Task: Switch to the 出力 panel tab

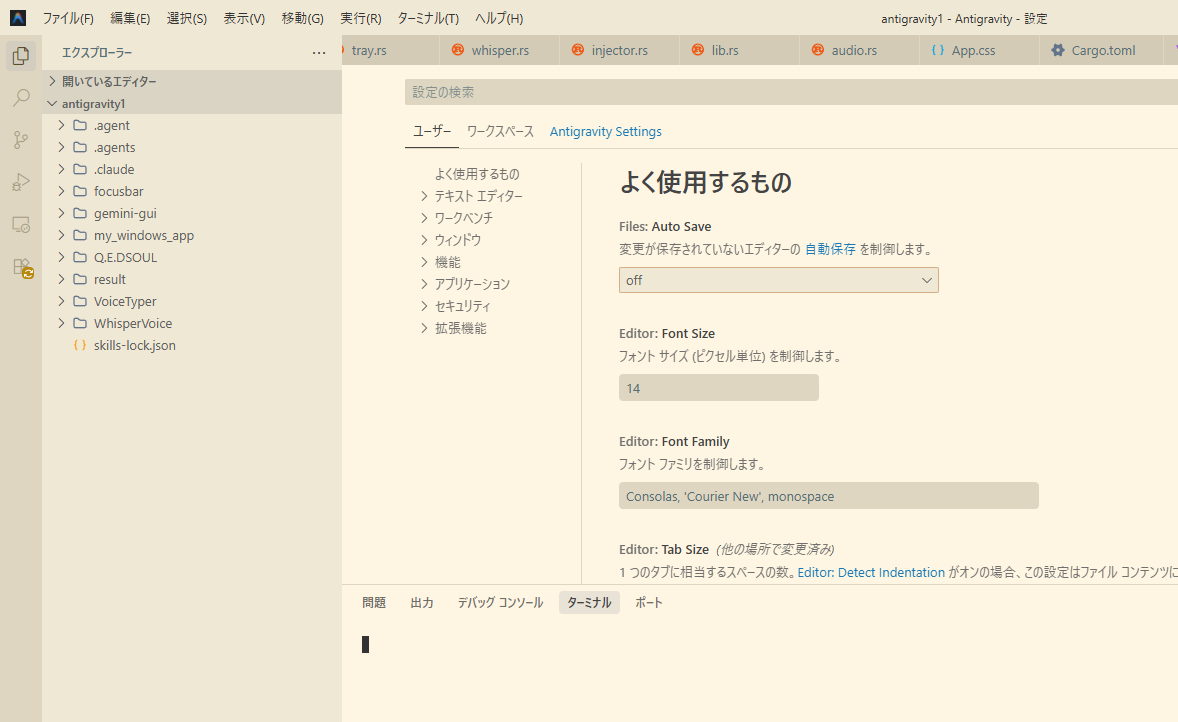Action: click(422, 603)
